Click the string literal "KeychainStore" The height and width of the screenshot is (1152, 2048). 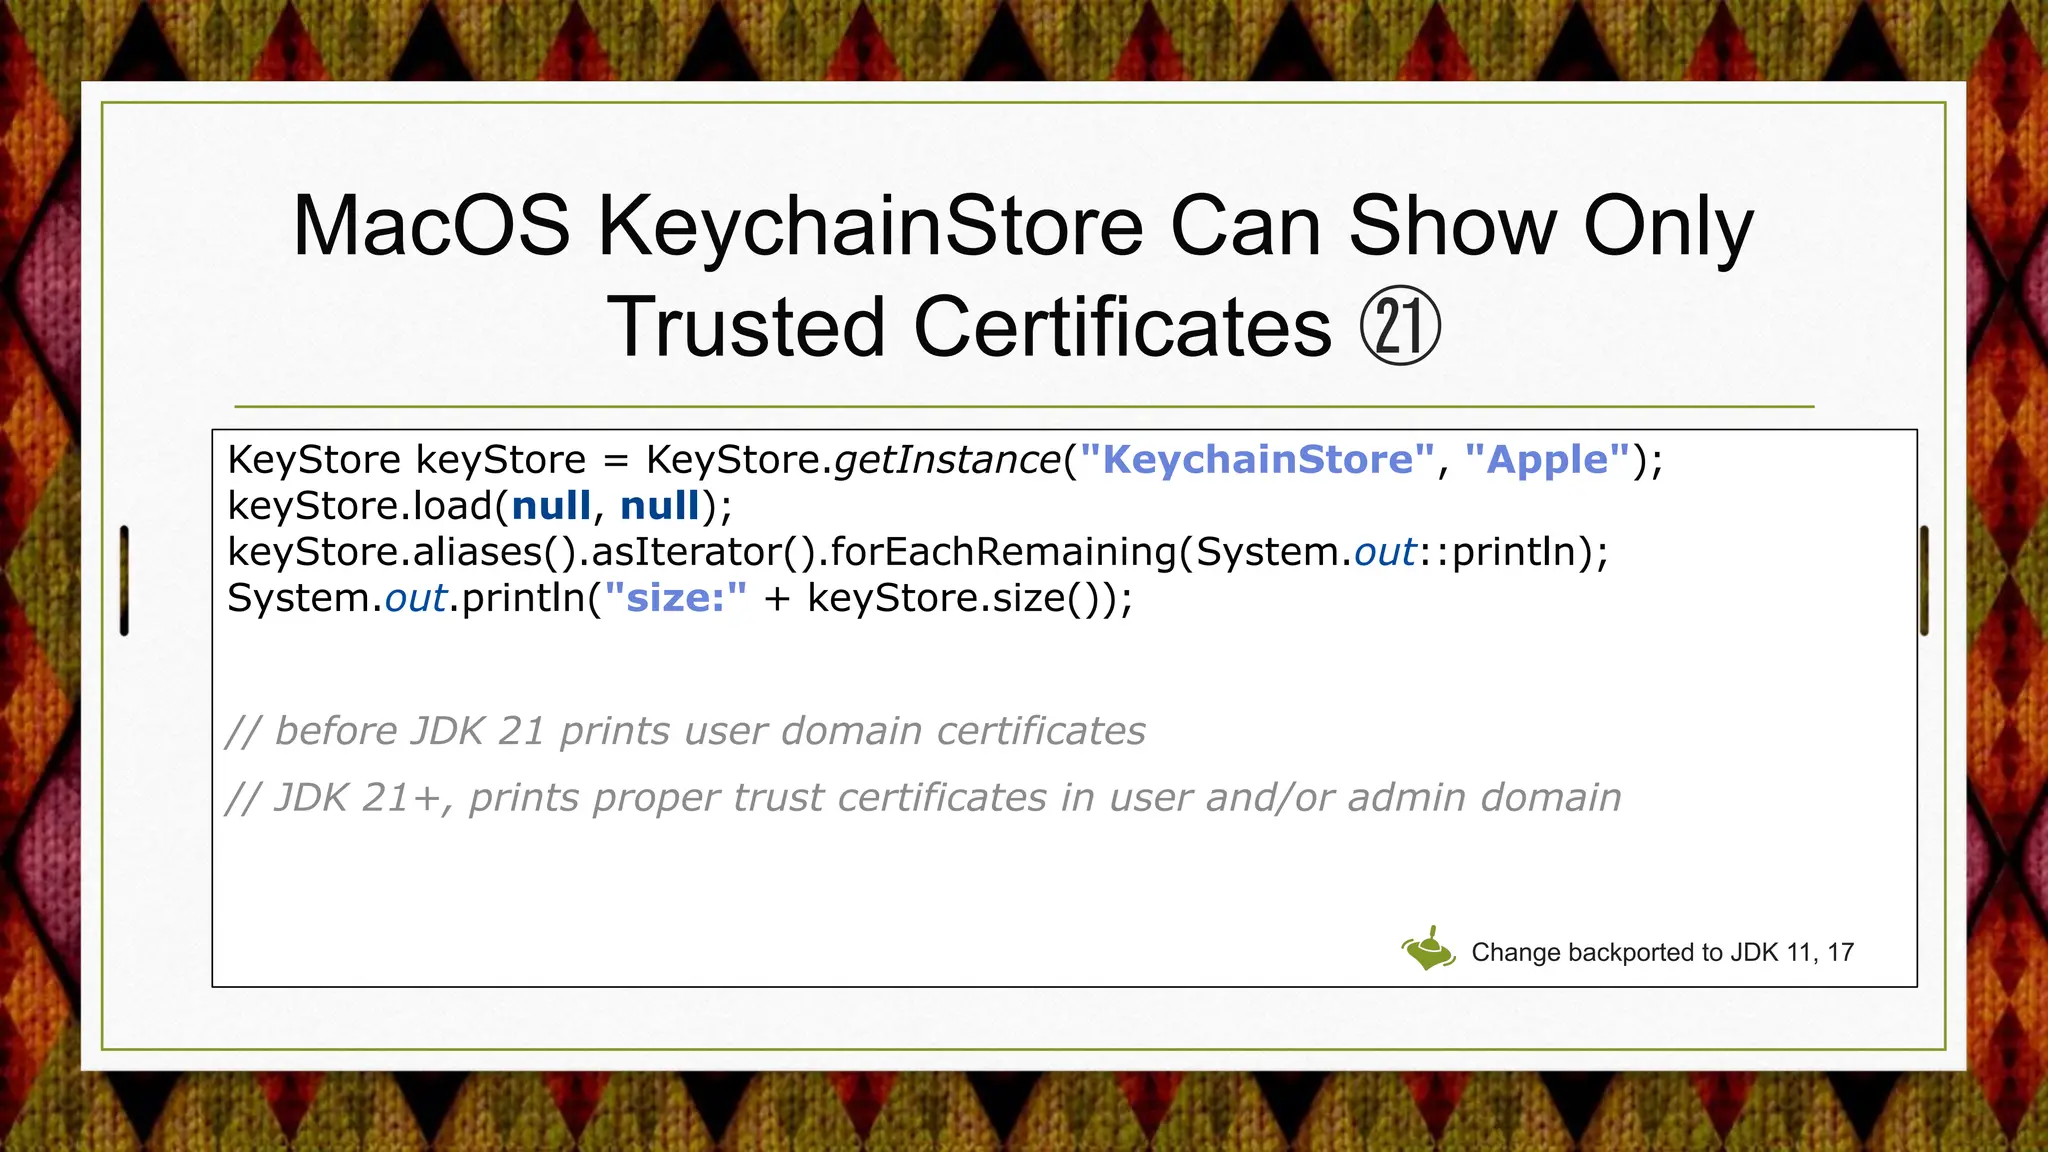click(1258, 460)
